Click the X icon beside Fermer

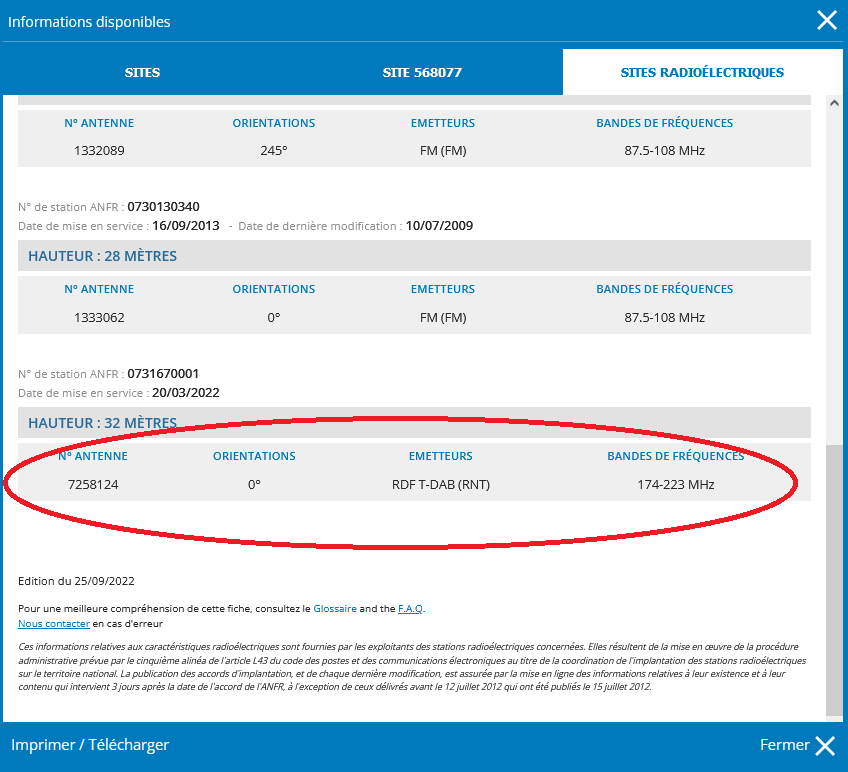point(825,745)
